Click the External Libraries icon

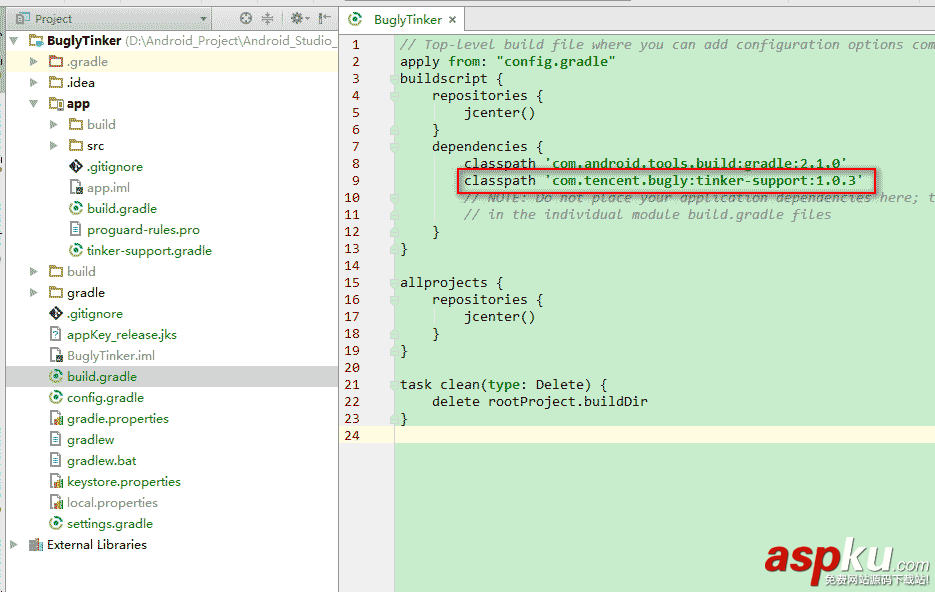[x=36, y=544]
